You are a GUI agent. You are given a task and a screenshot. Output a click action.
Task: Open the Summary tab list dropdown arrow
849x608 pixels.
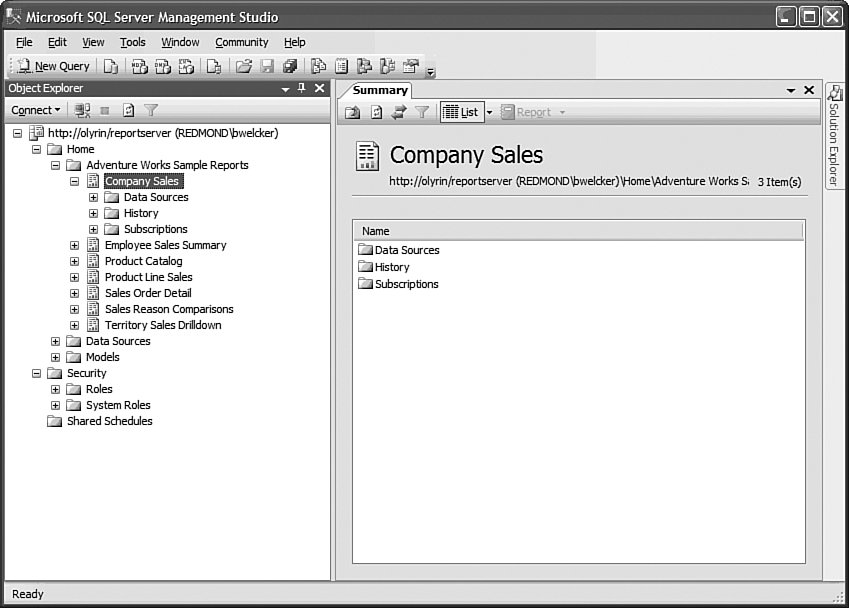791,90
